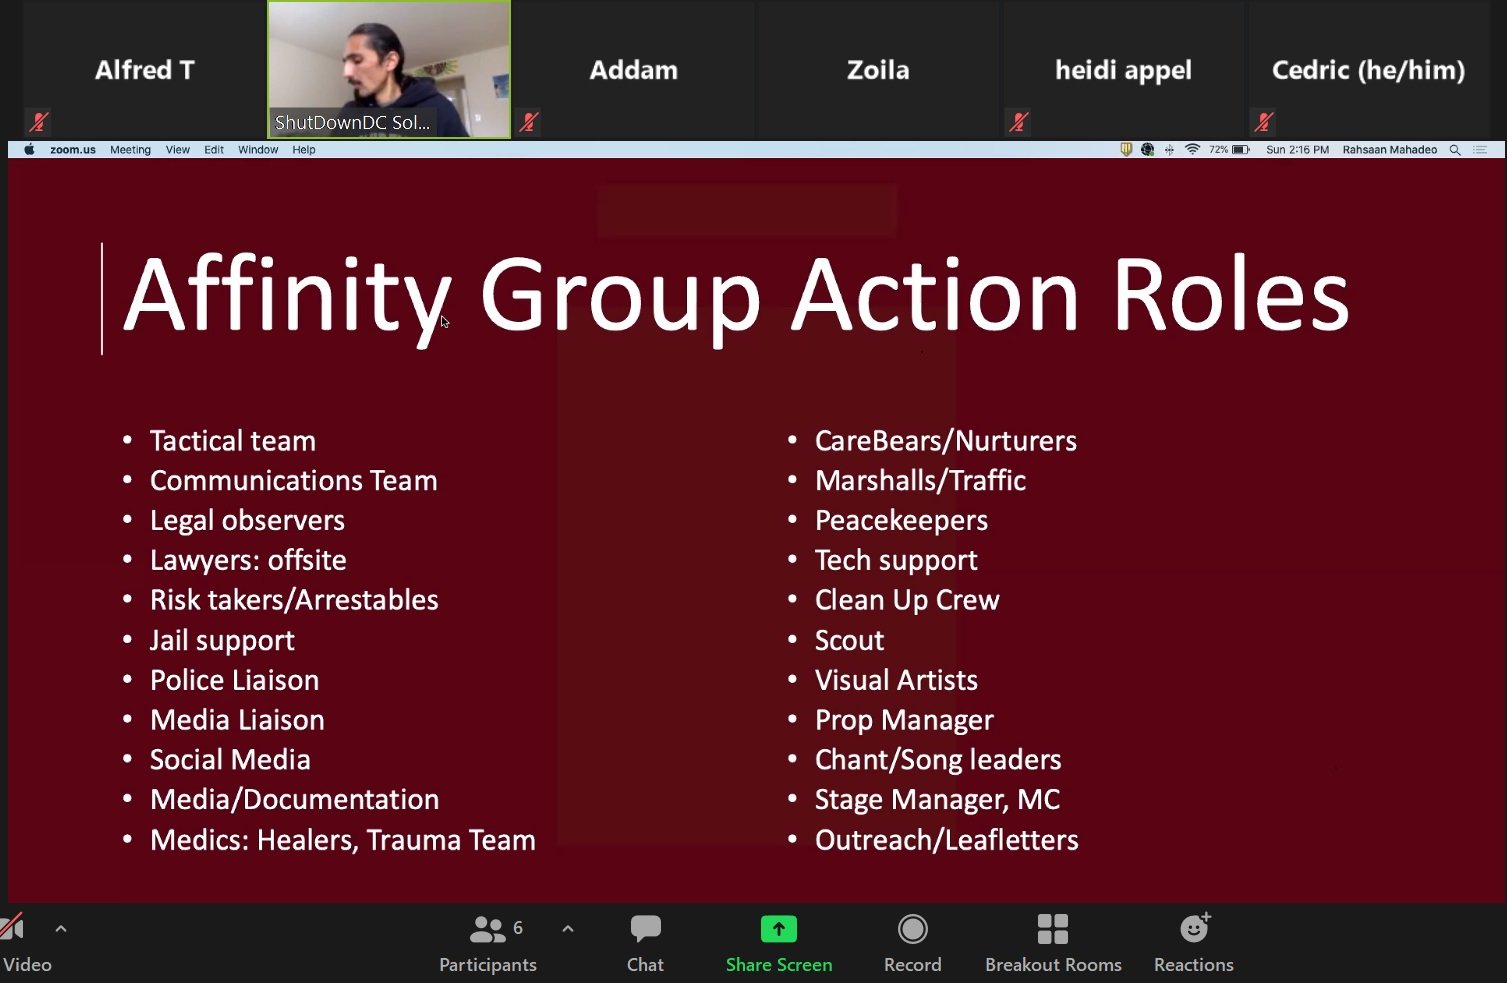Click the Wi-Fi status icon
Viewport: 1507px width, 983px height.
[1192, 150]
